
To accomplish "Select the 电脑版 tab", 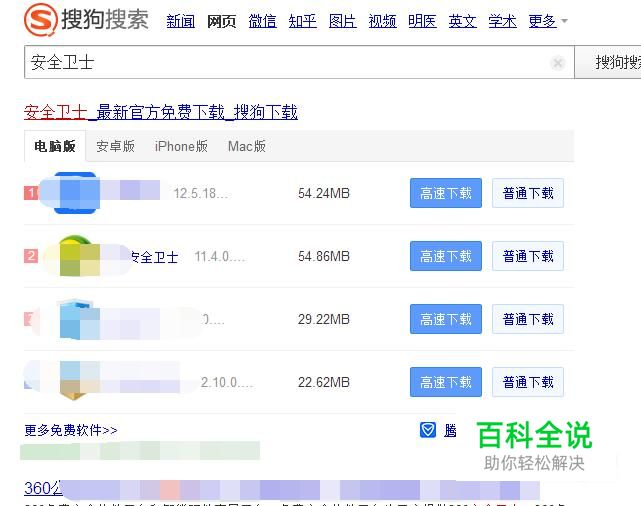I will (x=55, y=146).
